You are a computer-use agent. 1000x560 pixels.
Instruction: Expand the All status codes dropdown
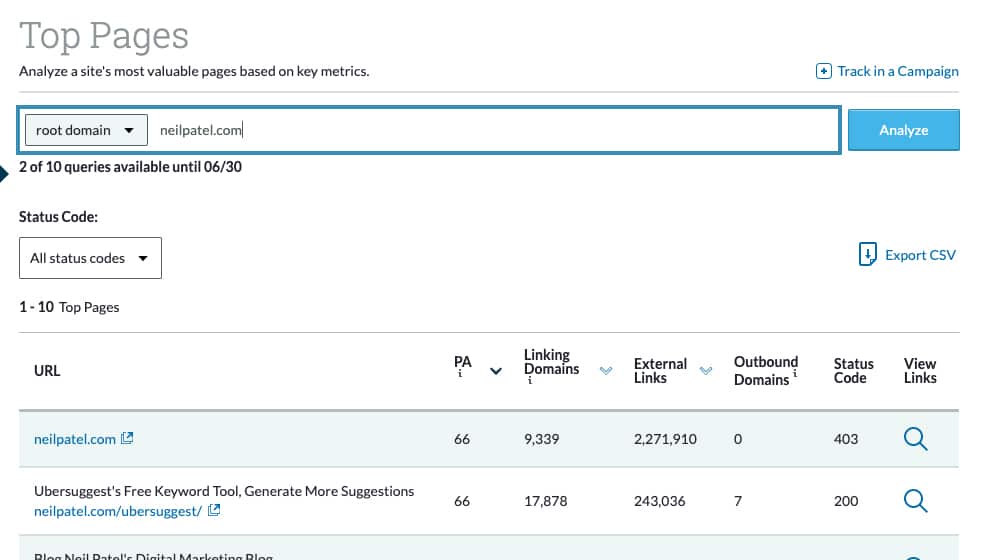click(90, 258)
